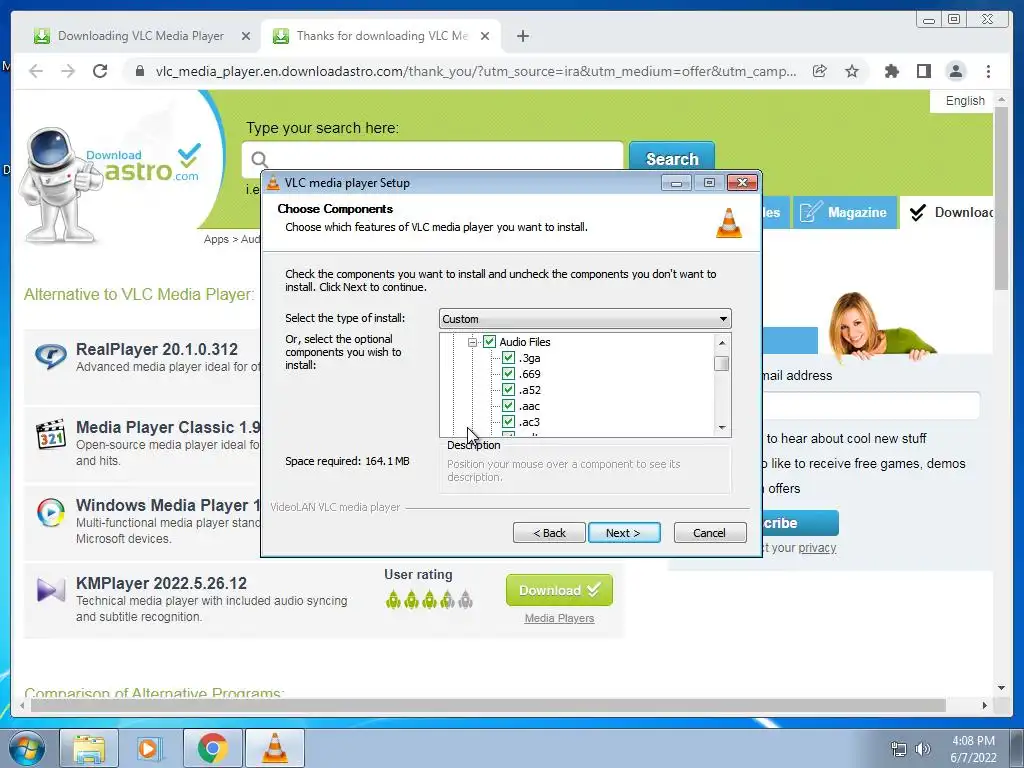Click Apps breadcrumb link
1024x768 pixels.
[216, 239]
